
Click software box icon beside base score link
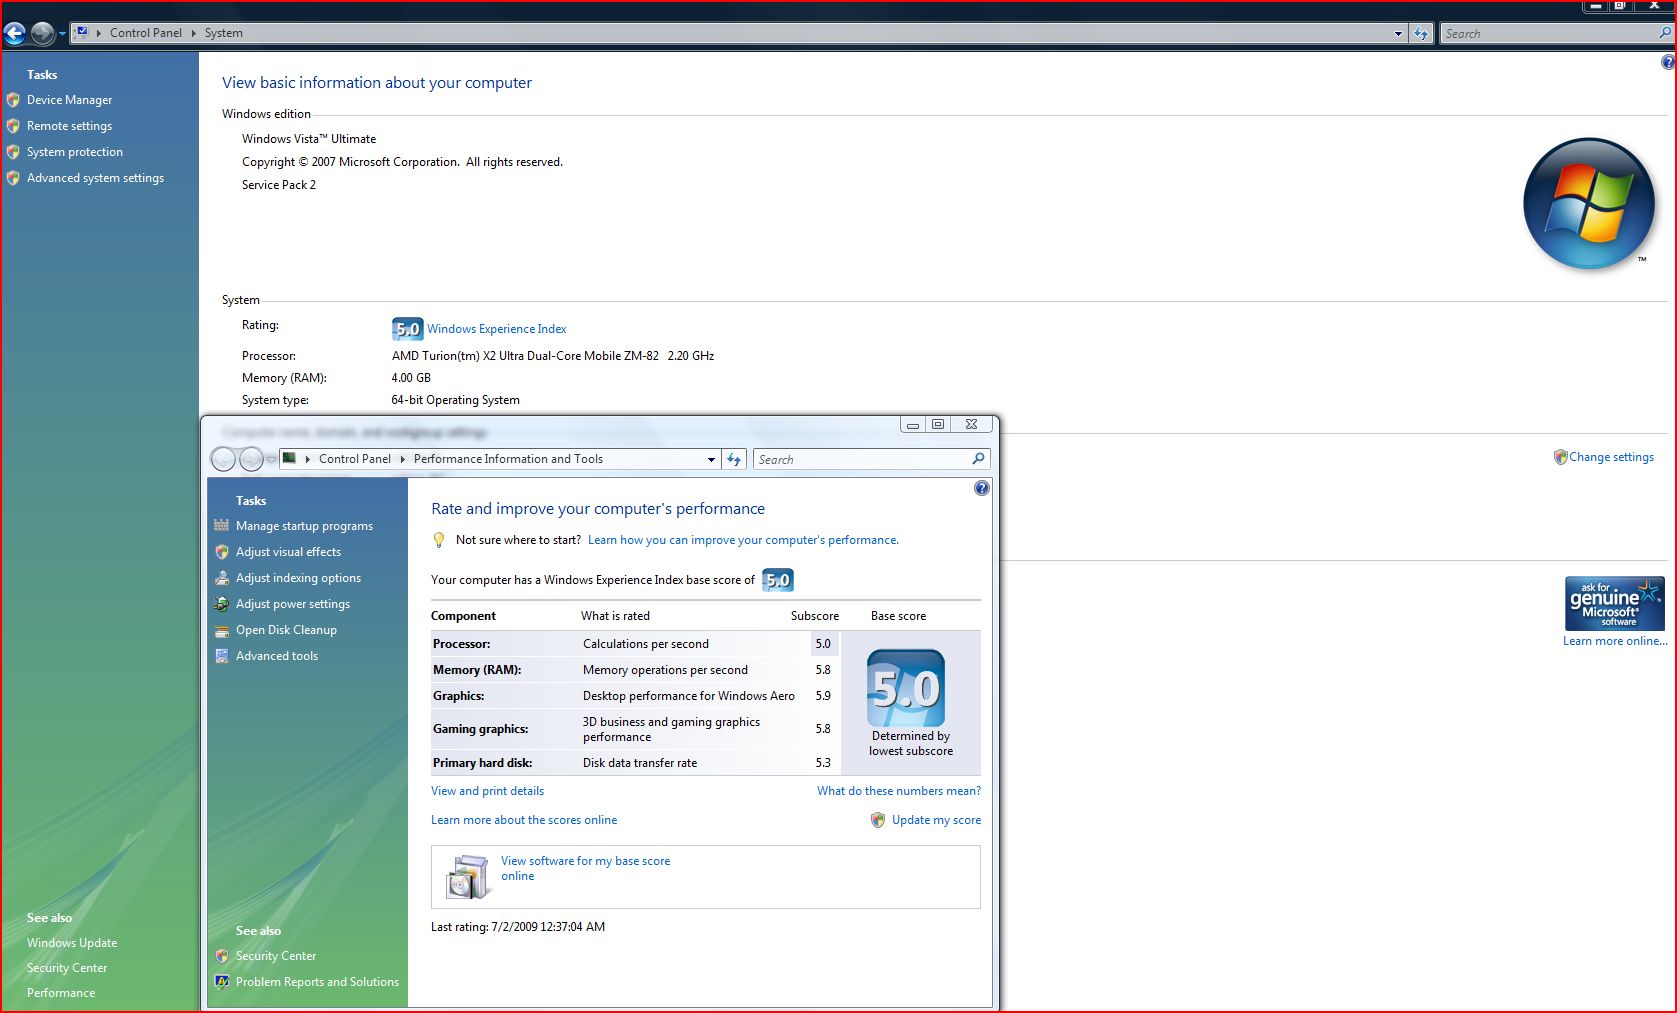pos(467,877)
